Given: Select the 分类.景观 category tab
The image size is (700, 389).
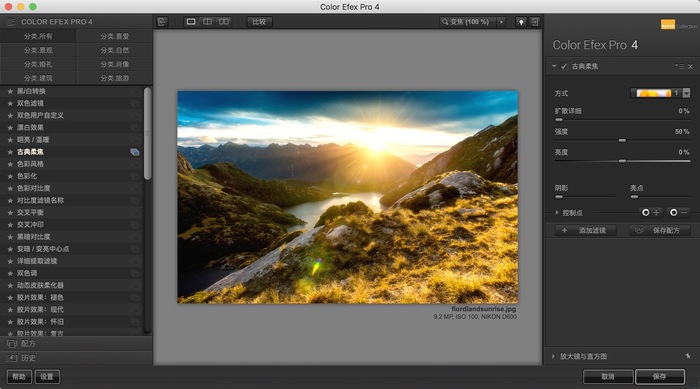Looking at the screenshot, I should 38,50.
